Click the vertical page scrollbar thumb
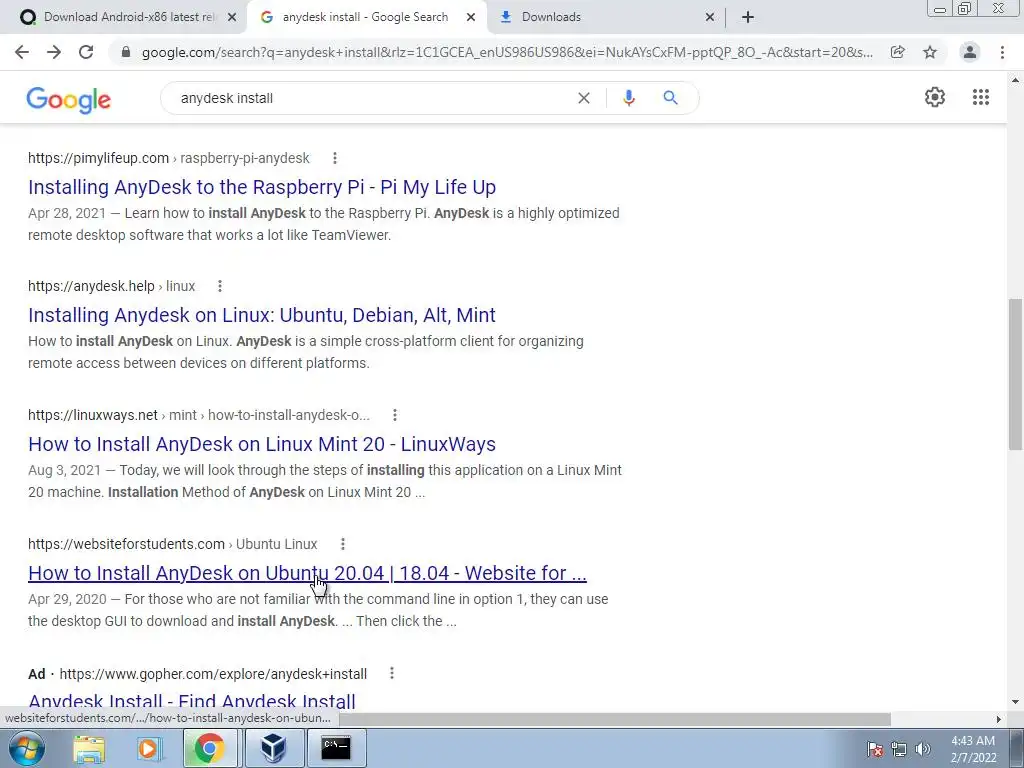The height and width of the screenshot is (768, 1024). click(x=1015, y=374)
